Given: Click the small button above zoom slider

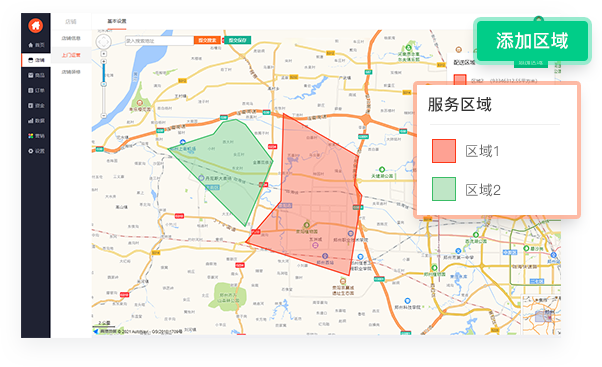Looking at the screenshot, I should coord(104,54).
